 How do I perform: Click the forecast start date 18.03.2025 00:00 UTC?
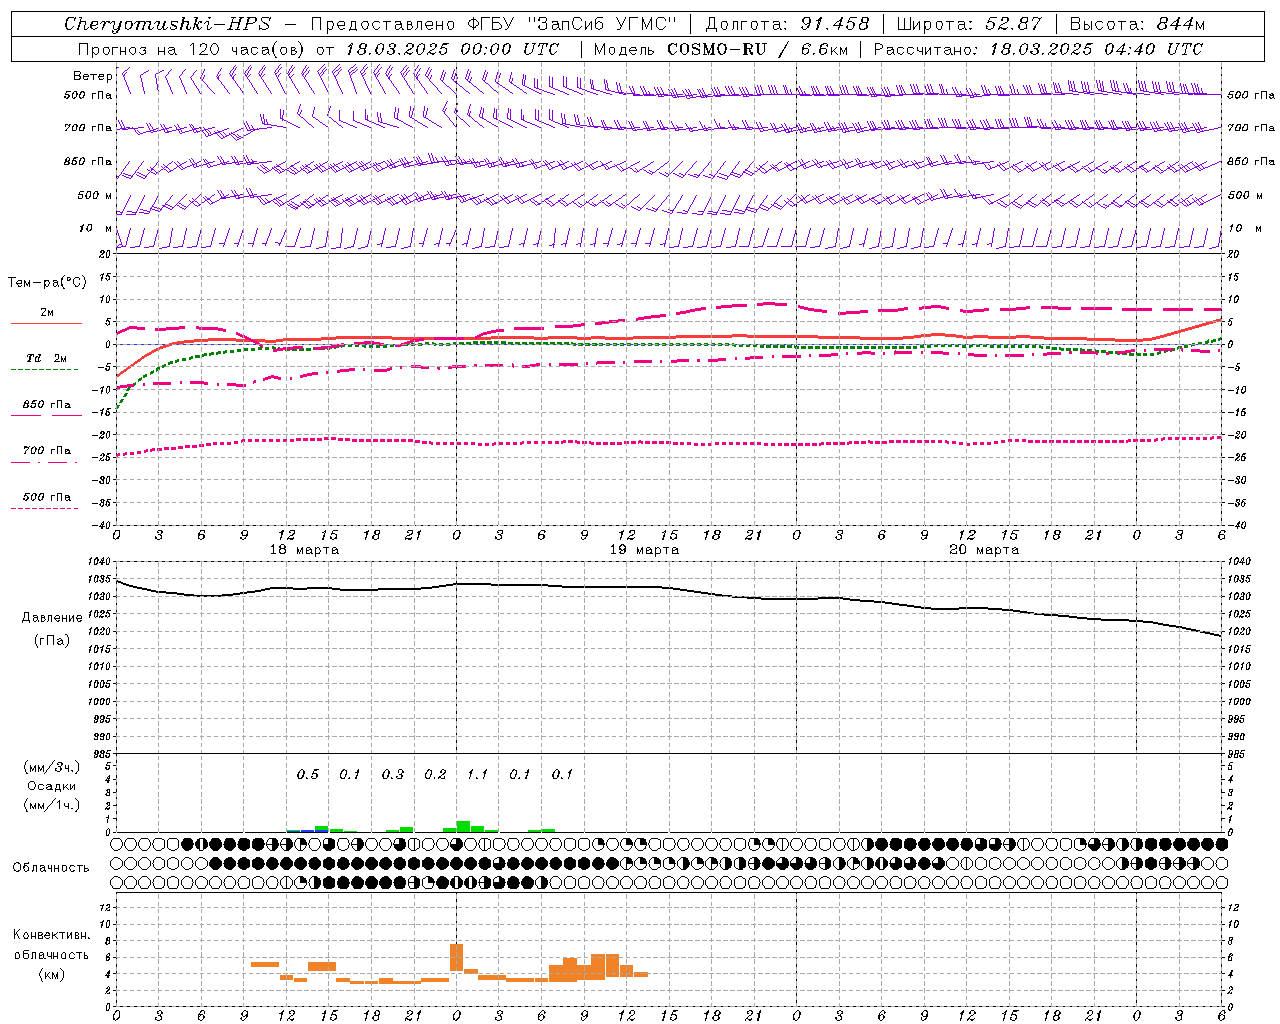tap(452, 49)
